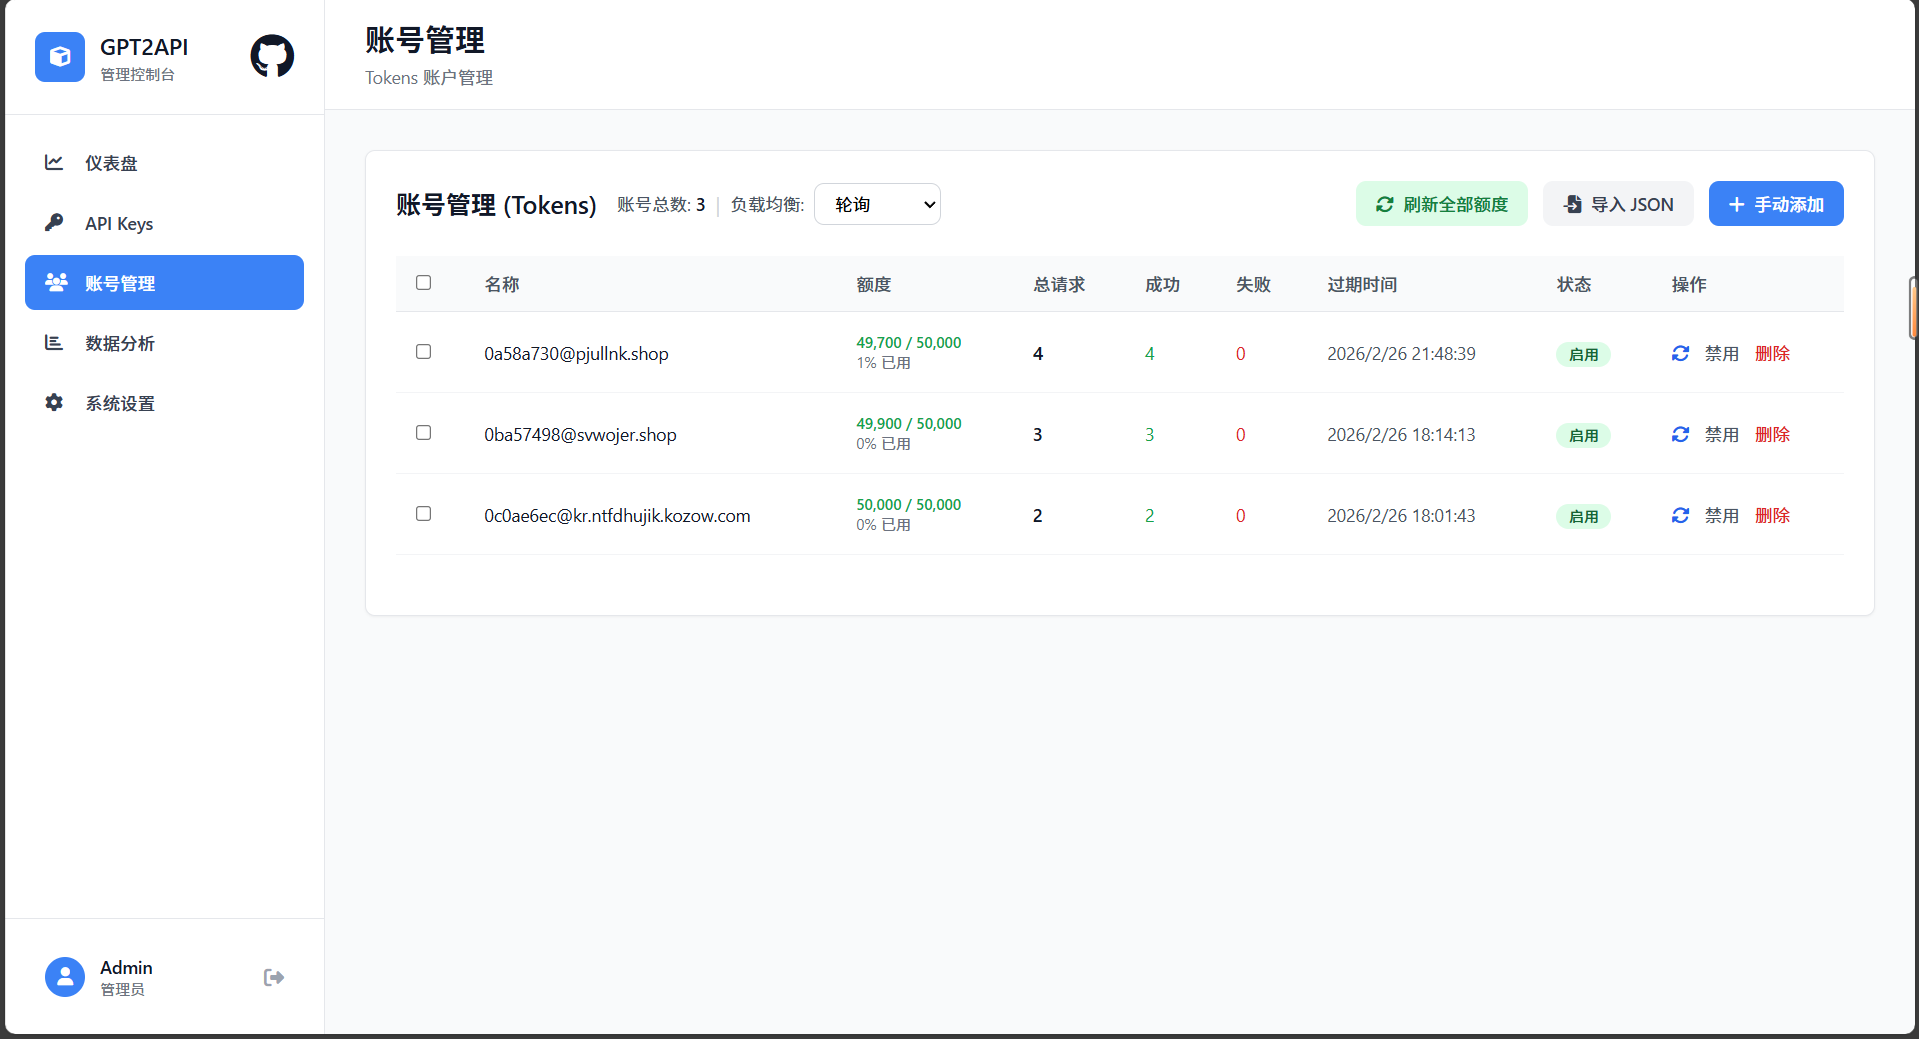
Task: Click 手动添加 to add an account manually
Action: (x=1776, y=203)
